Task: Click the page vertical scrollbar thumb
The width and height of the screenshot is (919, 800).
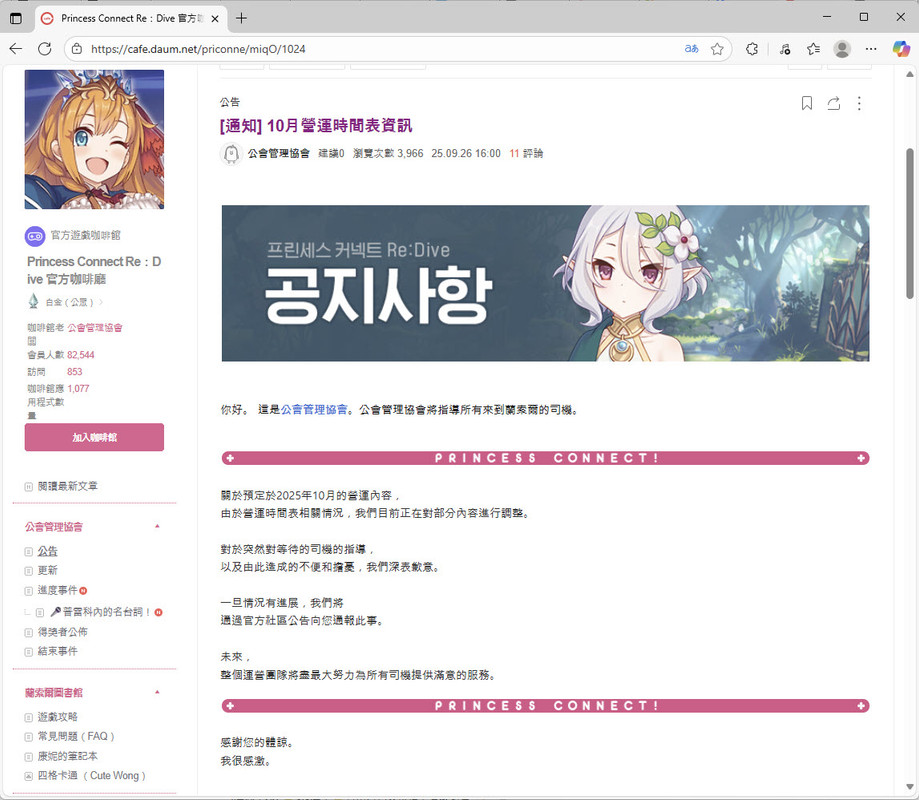Action: click(x=910, y=223)
